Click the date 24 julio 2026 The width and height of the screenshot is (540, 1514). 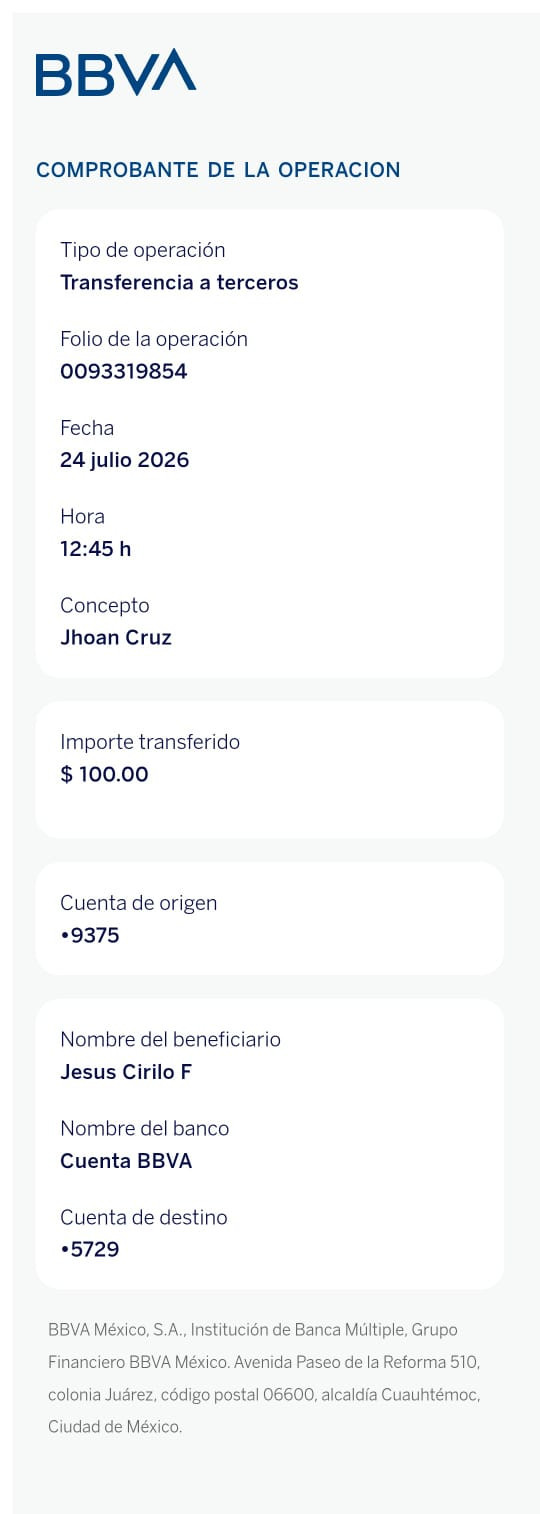(125, 460)
